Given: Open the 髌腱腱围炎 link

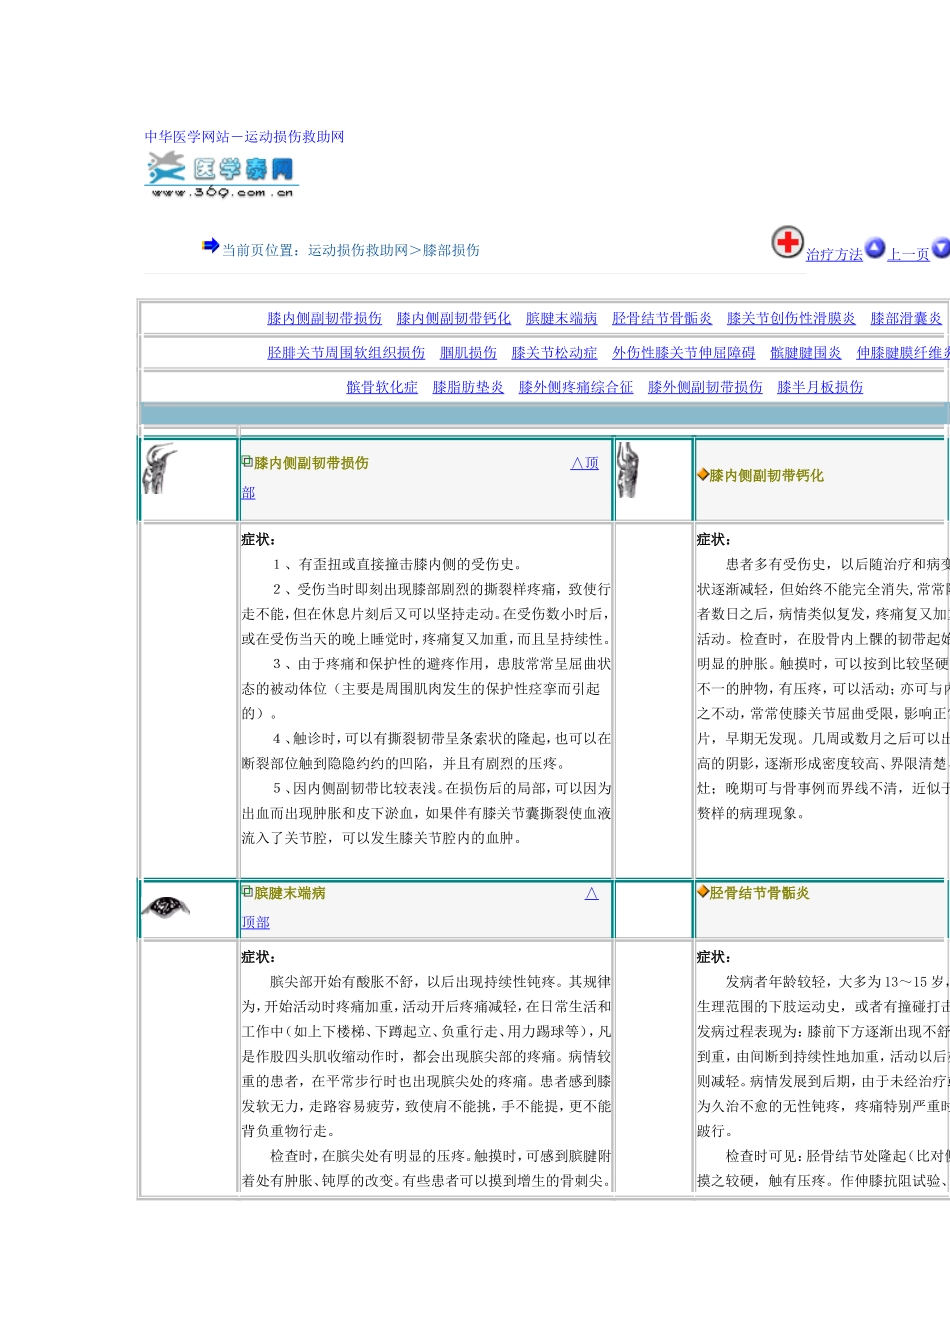Looking at the screenshot, I should [x=806, y=353].
